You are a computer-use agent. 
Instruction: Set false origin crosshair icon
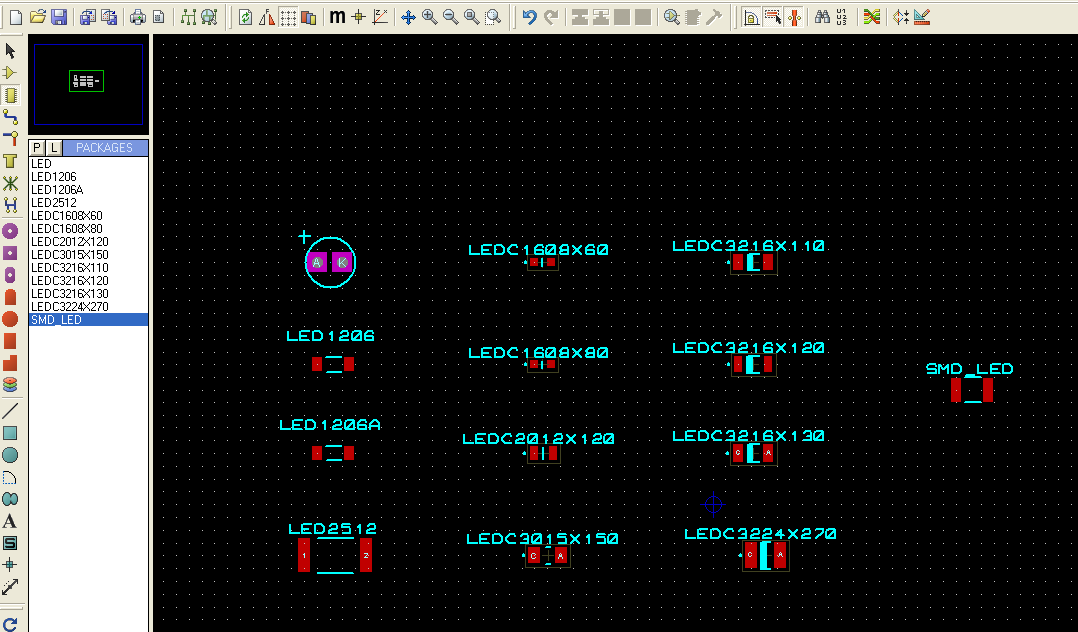click(x=358, y=17)
